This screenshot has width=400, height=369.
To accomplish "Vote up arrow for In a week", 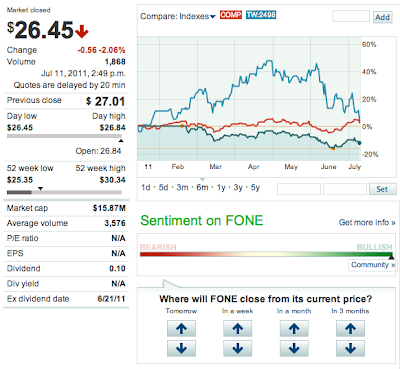I will [238, 329].
